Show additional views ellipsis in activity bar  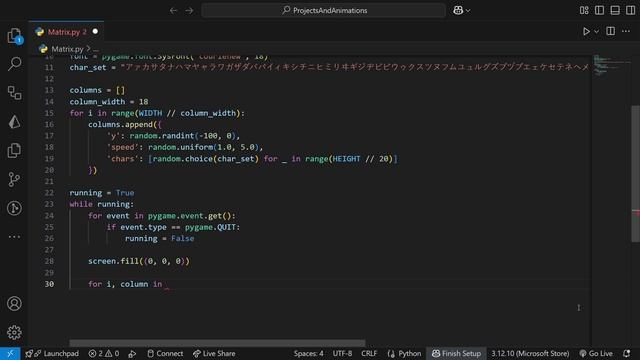14,237
